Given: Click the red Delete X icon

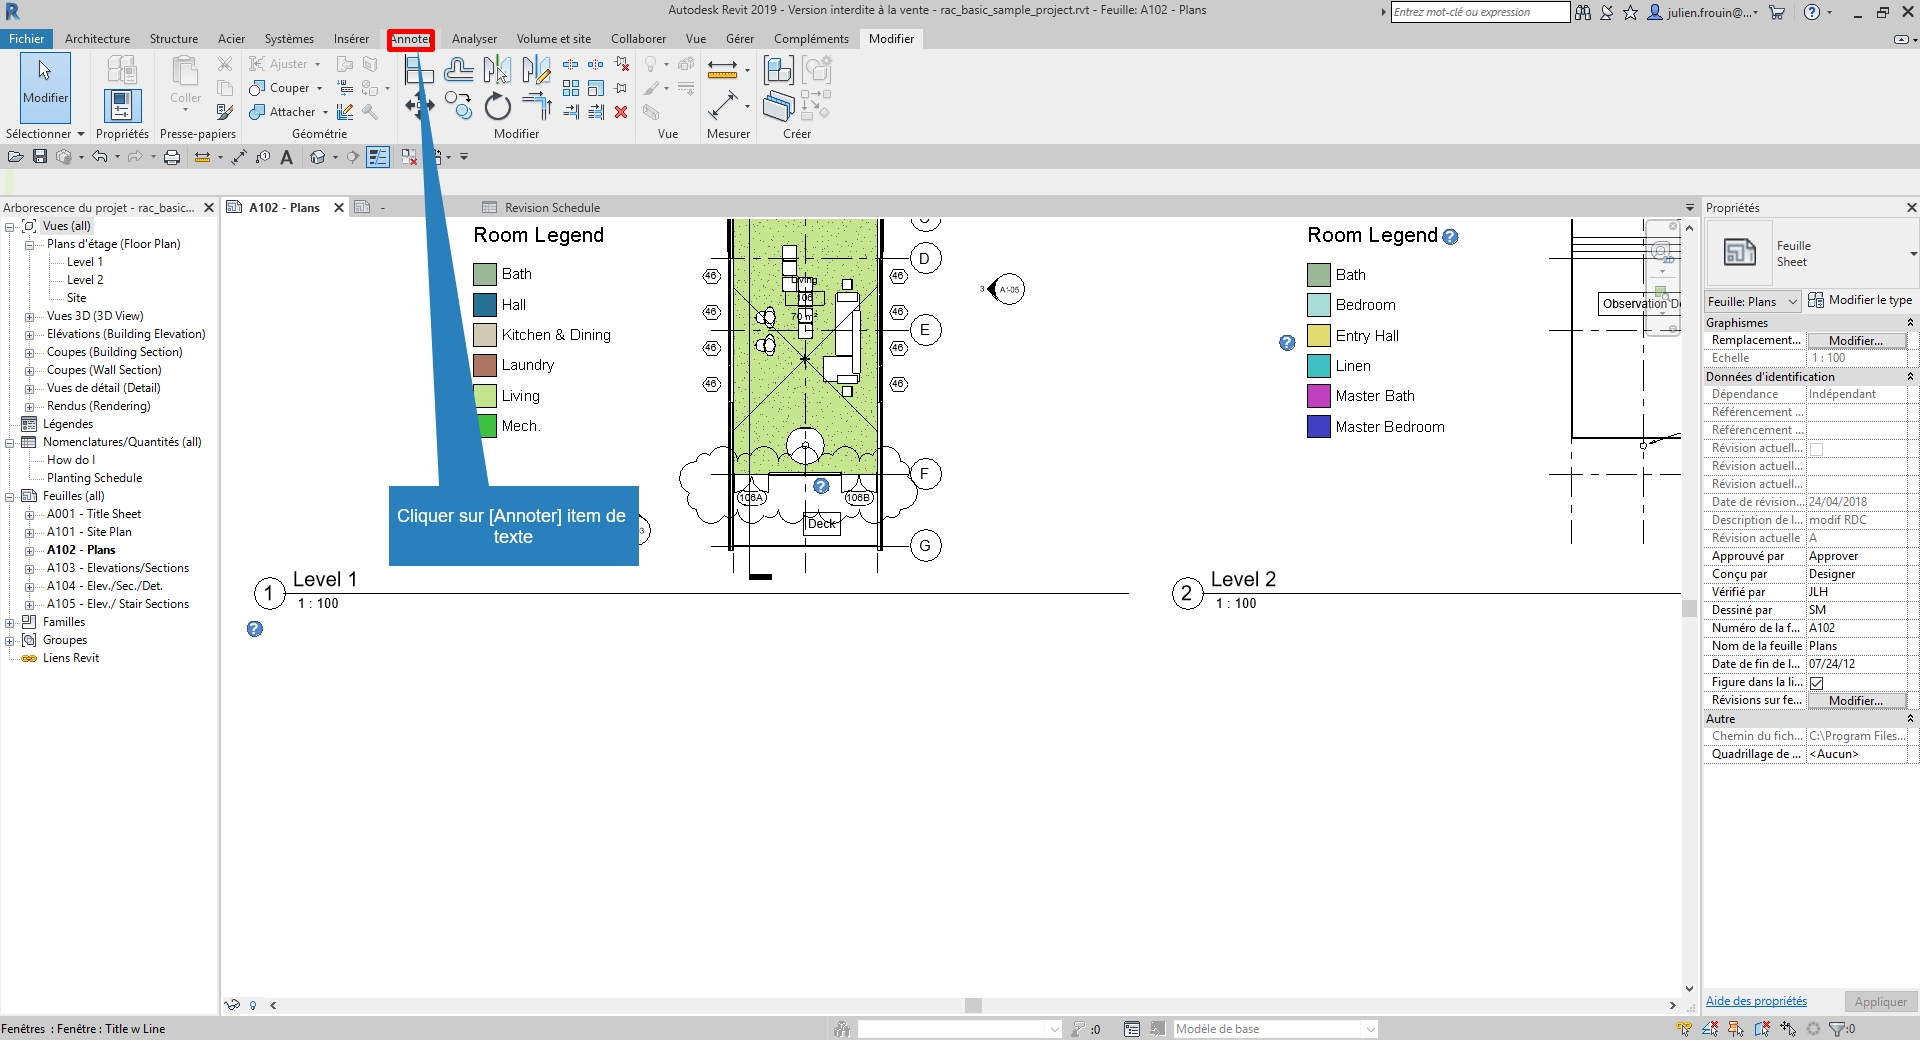Looking at the screenshot, I should pyautogui.click(x=621, y=112).
